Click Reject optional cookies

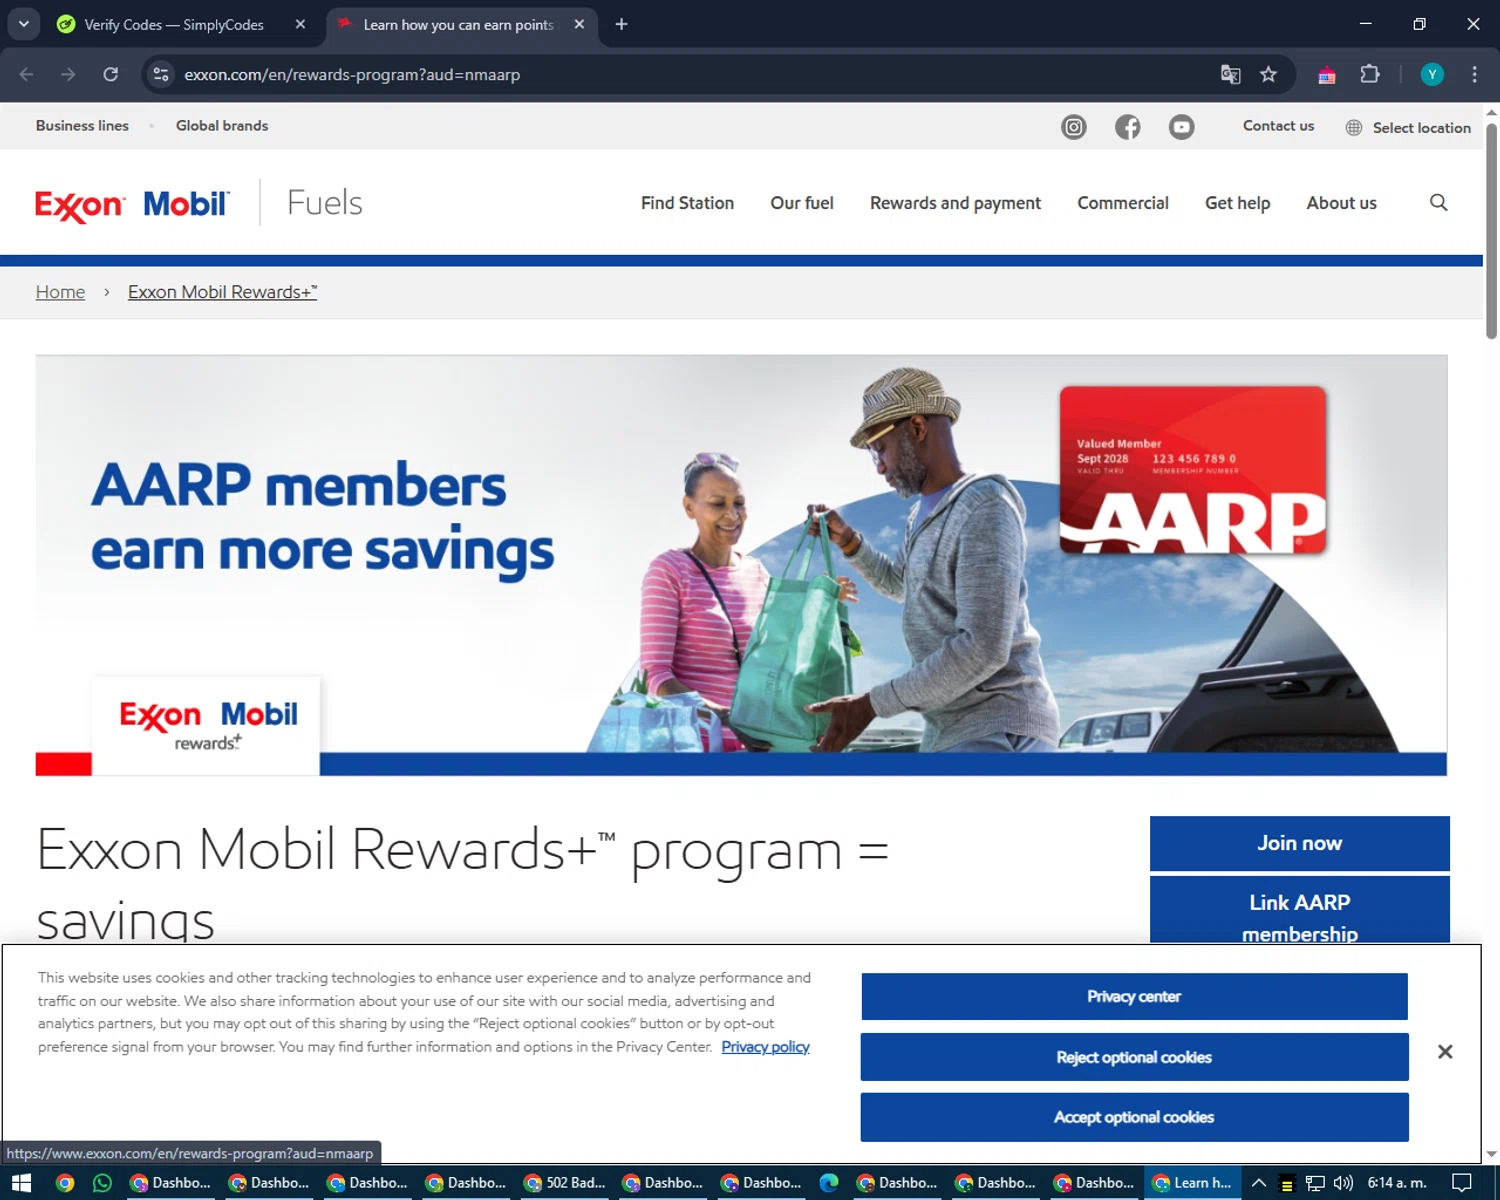click(1134, 1057)
